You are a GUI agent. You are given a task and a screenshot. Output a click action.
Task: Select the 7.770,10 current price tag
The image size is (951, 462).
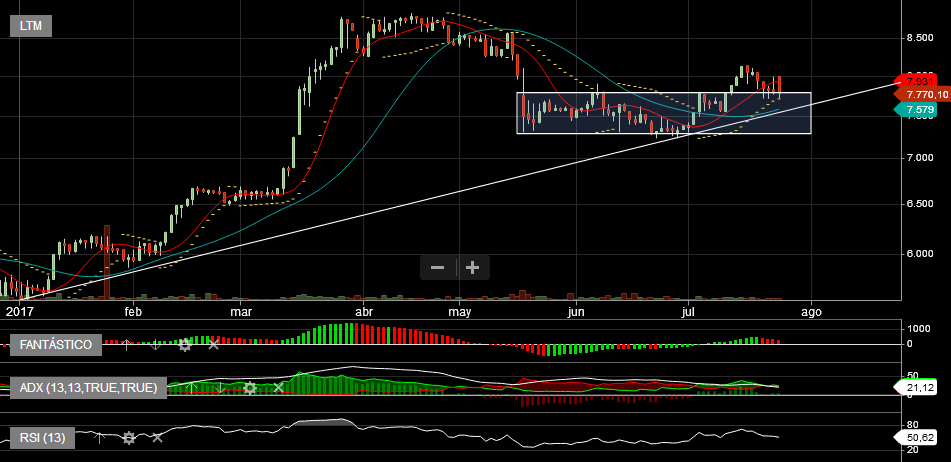tap(922, 95)
